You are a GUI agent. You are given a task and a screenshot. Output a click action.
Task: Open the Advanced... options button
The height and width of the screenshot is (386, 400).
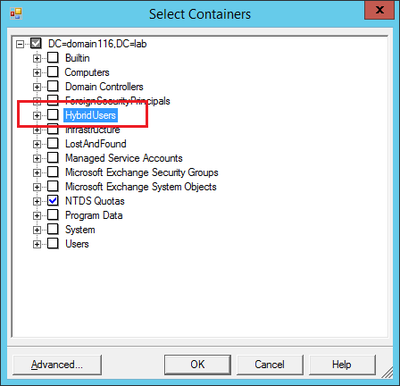(x=57, y=364)
